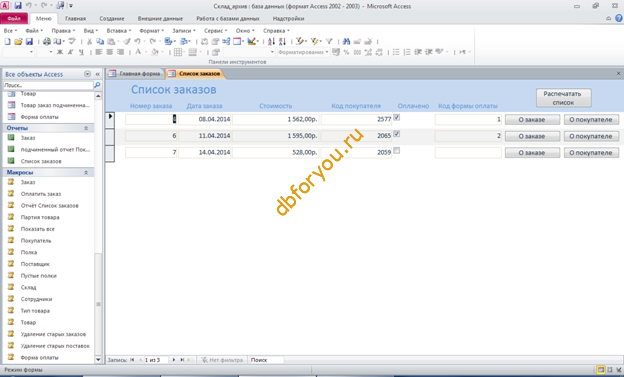624x377 pixels.
Task: Click the navigation pane scroll down arrow
Action: (x=98, y=359)
